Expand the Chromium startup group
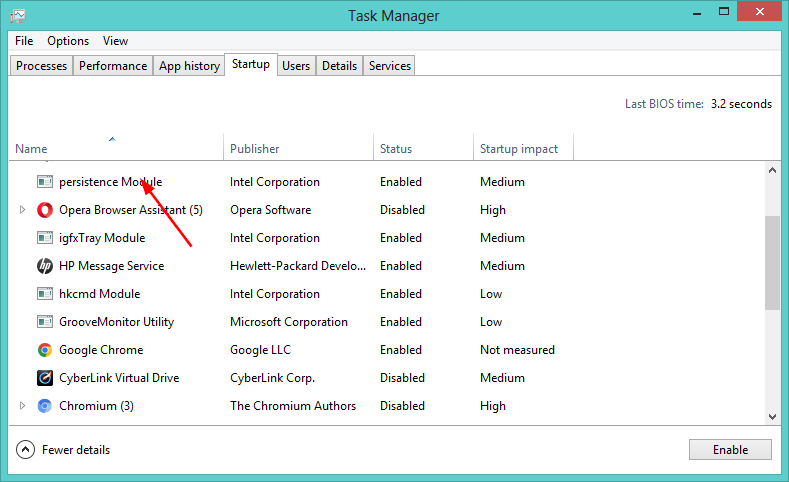Image resolution: width=789 pixels, height=482 pixels. tap(23, 406)
